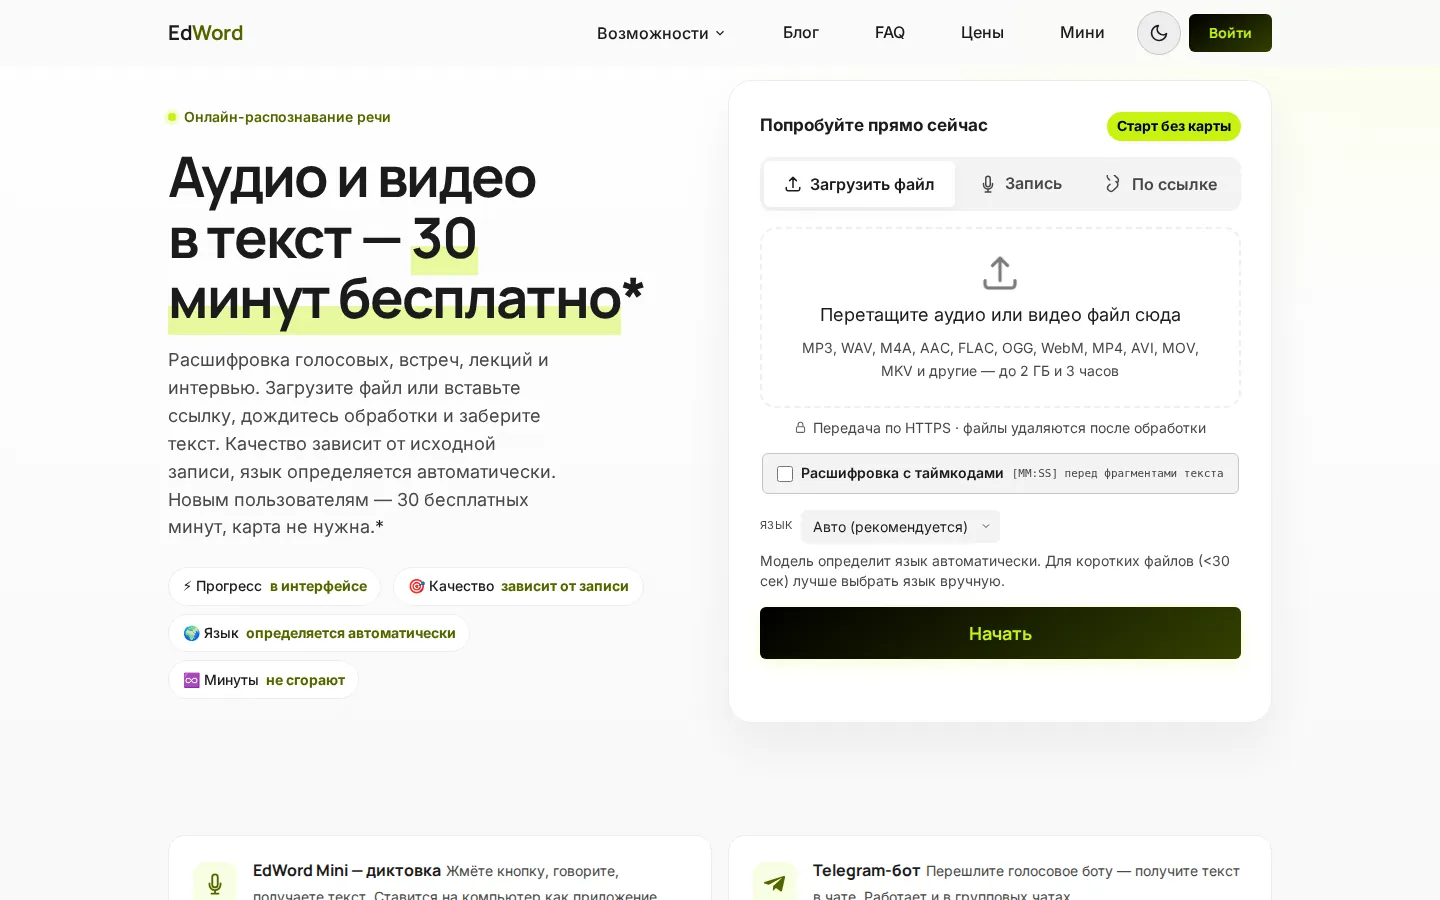Go to Цены pricing page

click(982, 33)
